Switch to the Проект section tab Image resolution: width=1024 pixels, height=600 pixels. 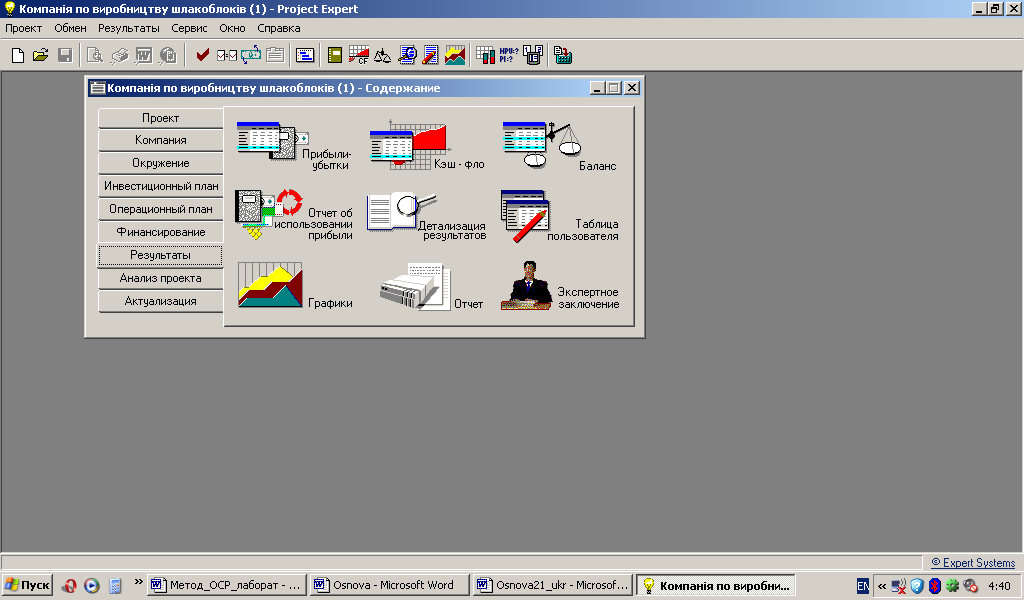point(161,118)
